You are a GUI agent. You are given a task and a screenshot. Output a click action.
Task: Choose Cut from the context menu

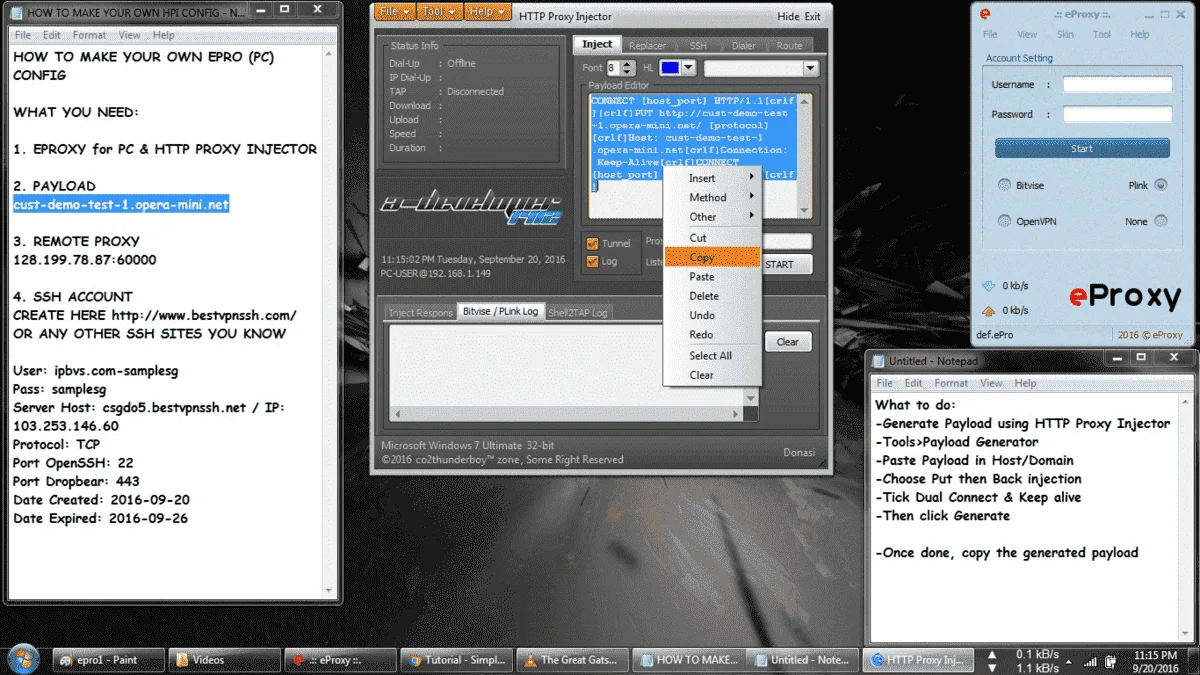[712, 238]
